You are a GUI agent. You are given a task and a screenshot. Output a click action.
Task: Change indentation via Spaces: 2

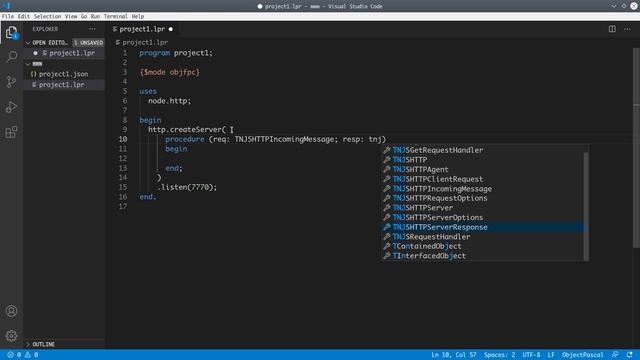[x=500, y=355]
